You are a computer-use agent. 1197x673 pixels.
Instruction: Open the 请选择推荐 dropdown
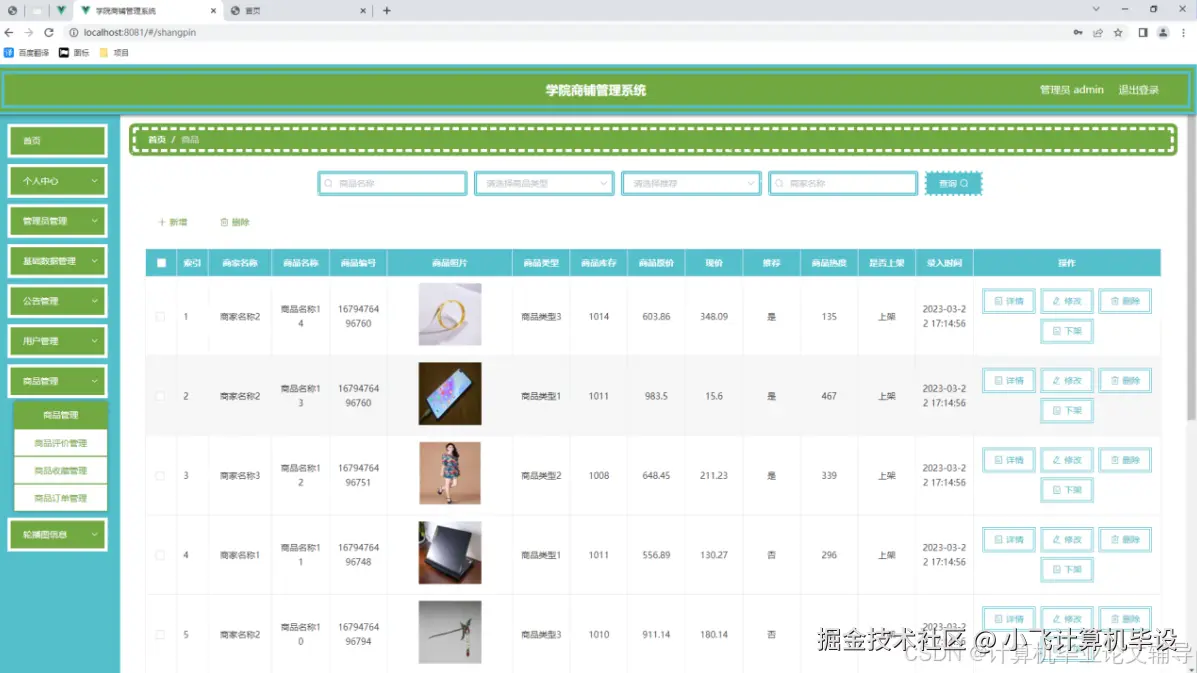coord(691,184)
